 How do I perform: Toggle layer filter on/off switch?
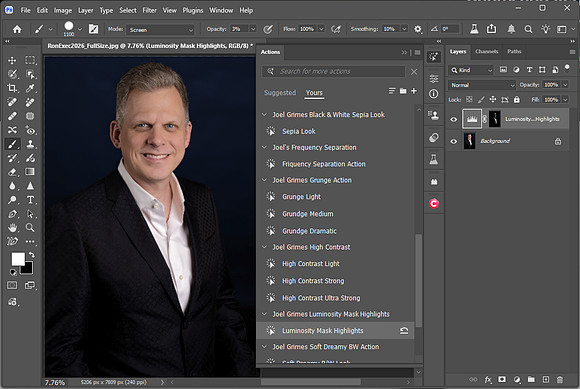[567, 68]
